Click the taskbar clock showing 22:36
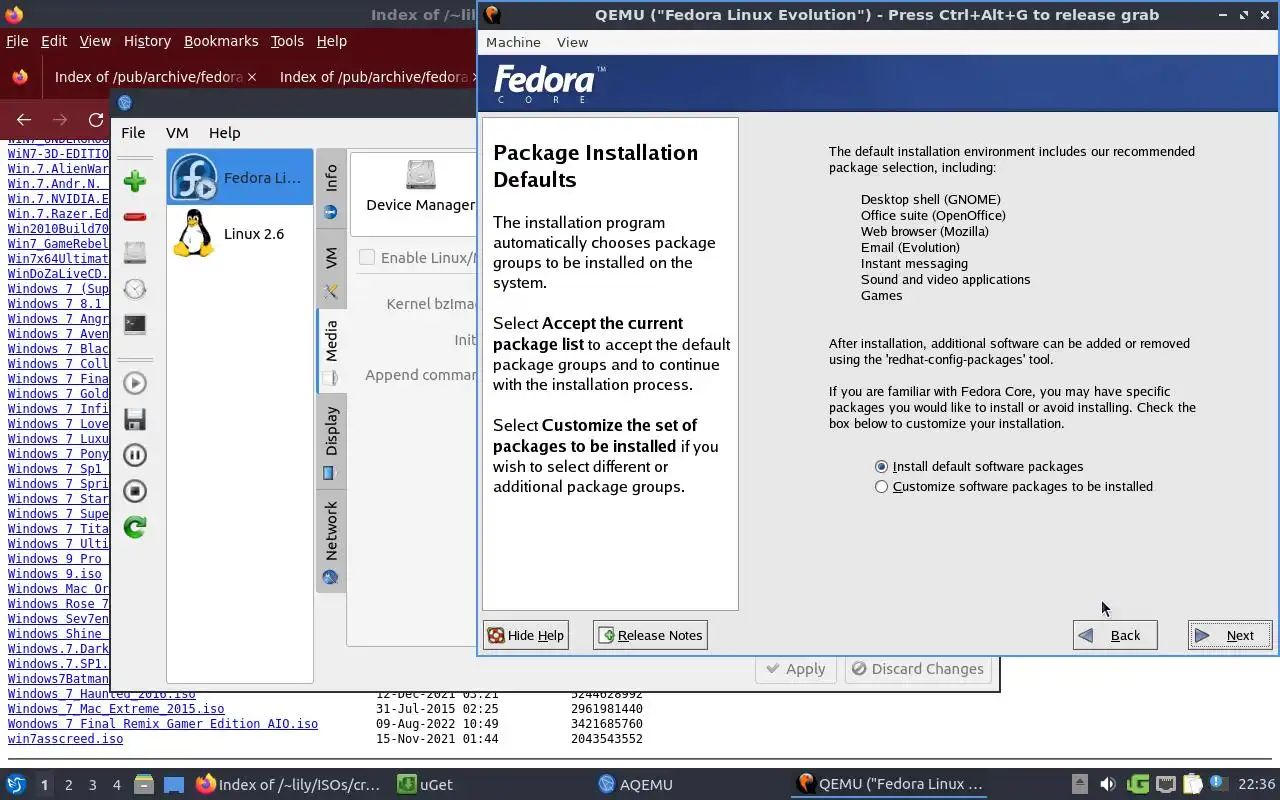The width and height of the screenshot is (1280, 800). click(x=1256, y=785)
